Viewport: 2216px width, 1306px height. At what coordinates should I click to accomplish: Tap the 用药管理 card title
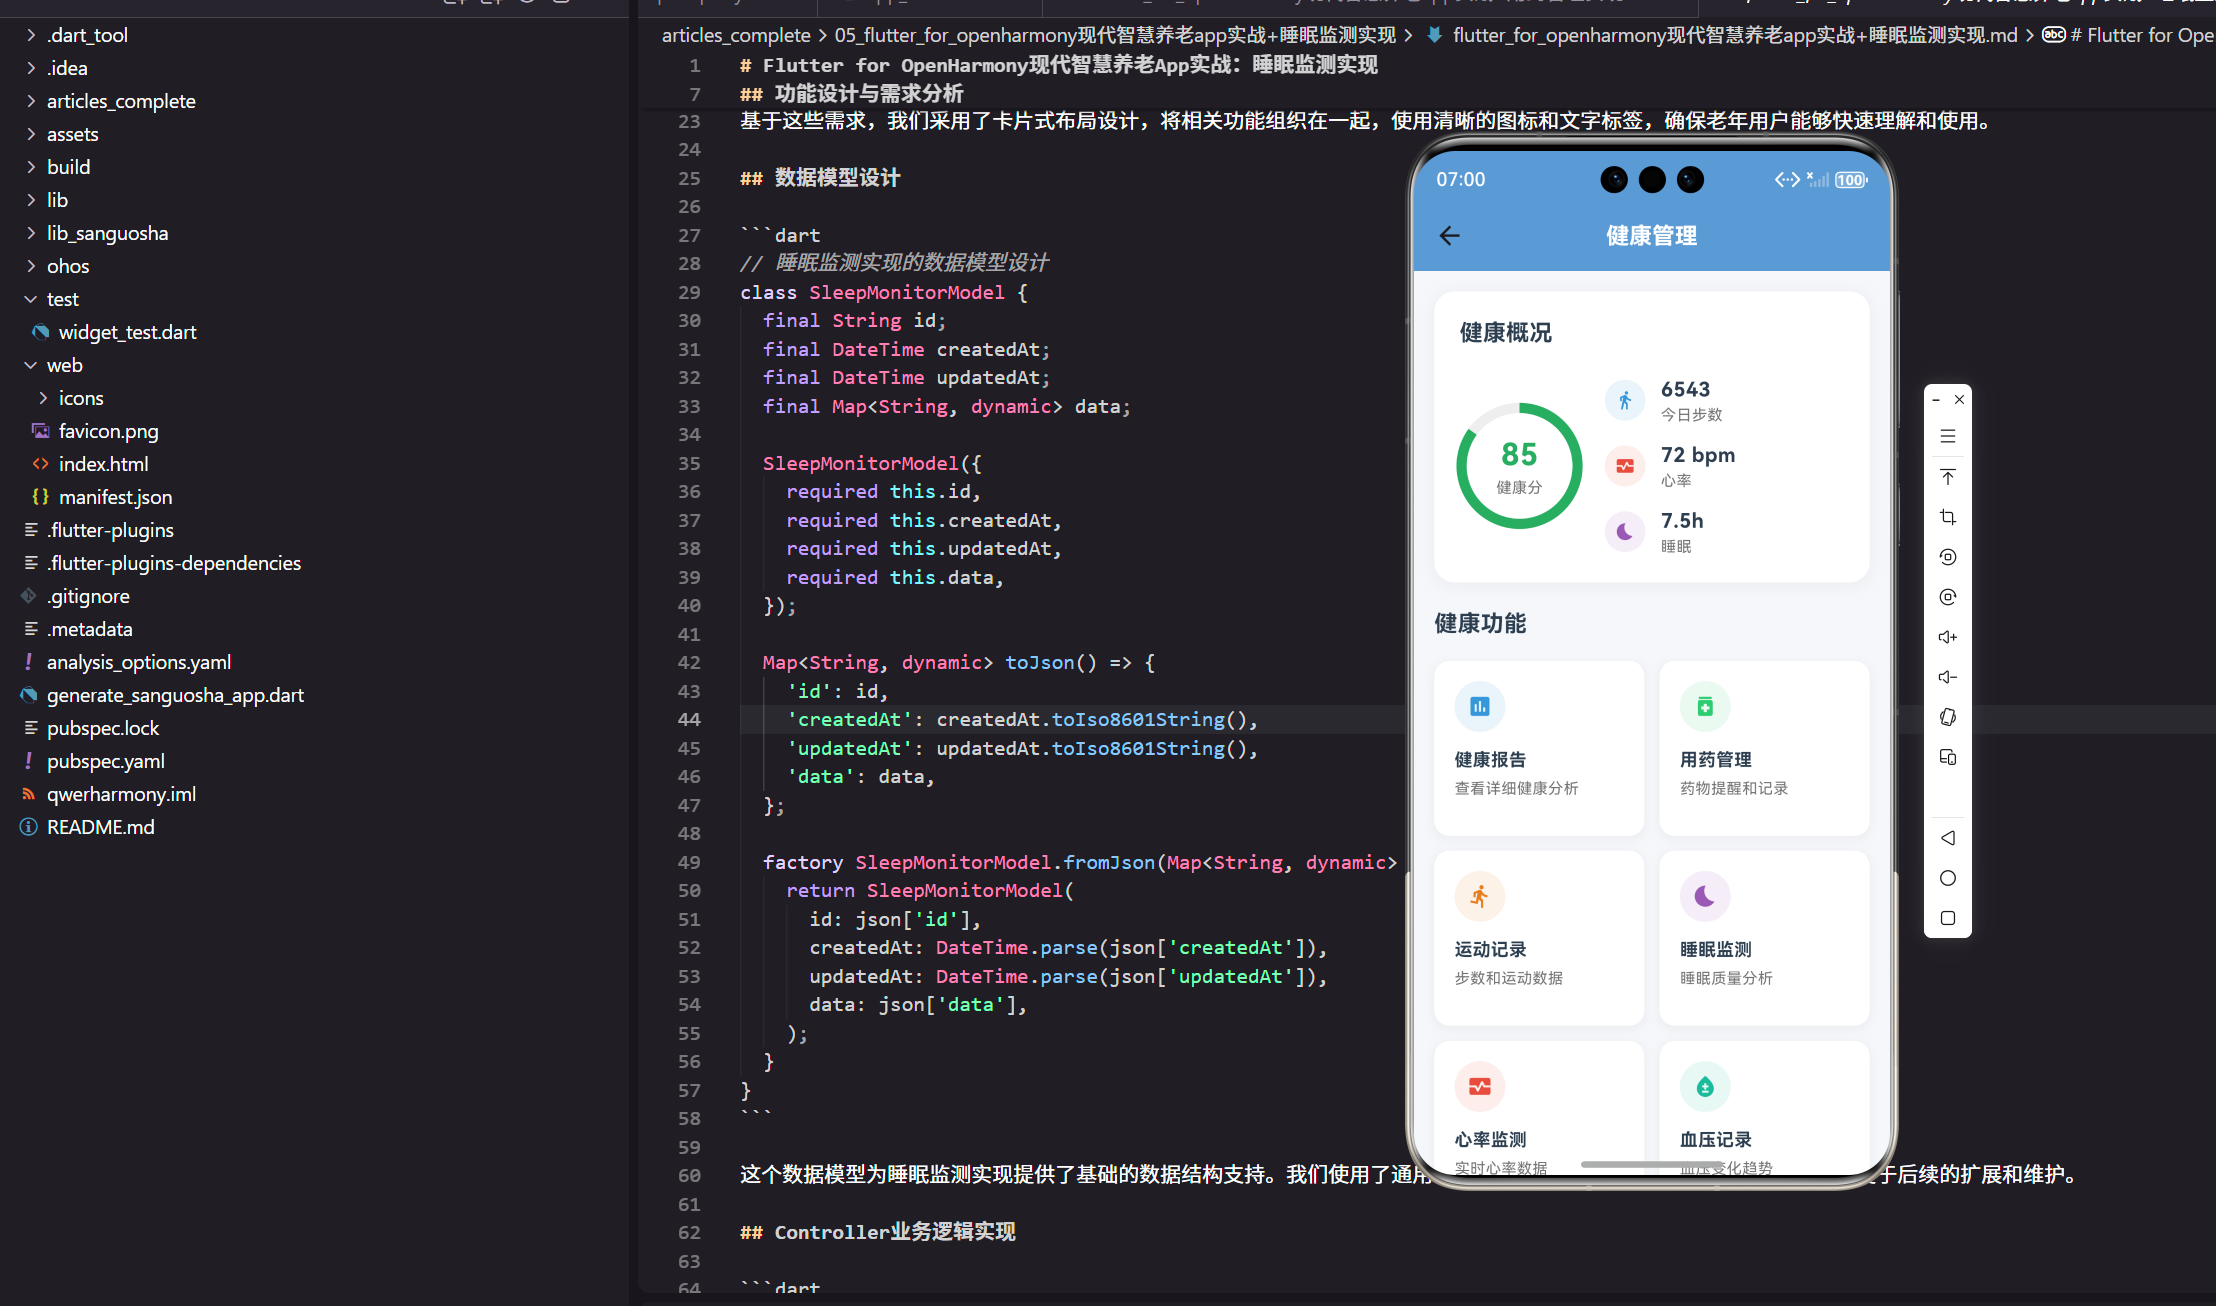point(1716,759)
